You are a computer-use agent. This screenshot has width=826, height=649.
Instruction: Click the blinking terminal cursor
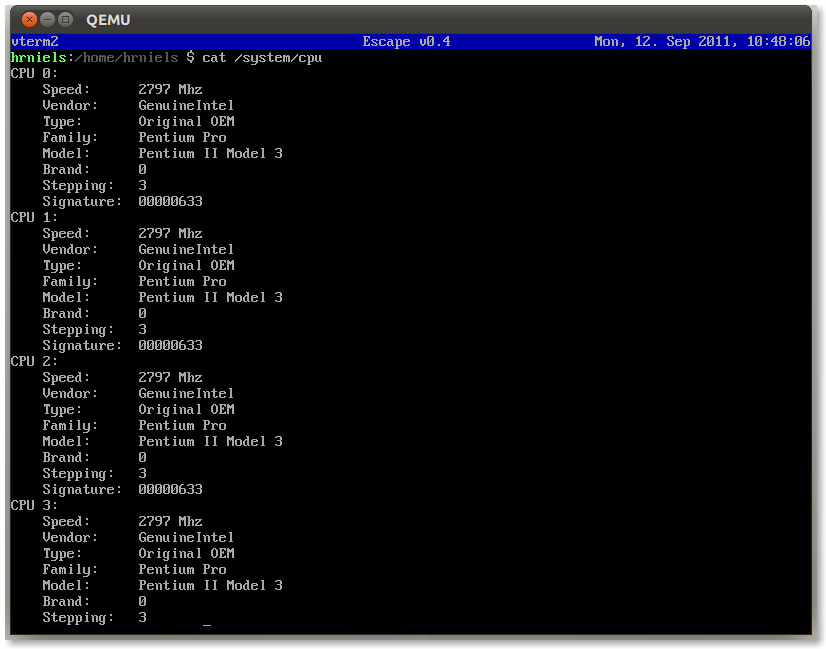coord(206,625)
